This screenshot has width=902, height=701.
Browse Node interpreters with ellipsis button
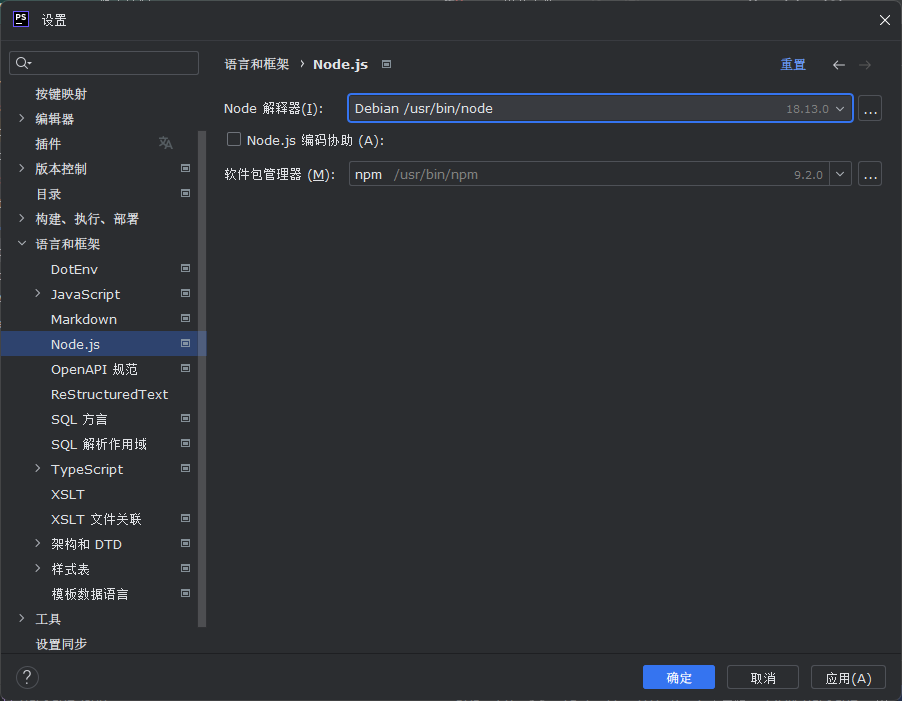click(870, 109)
